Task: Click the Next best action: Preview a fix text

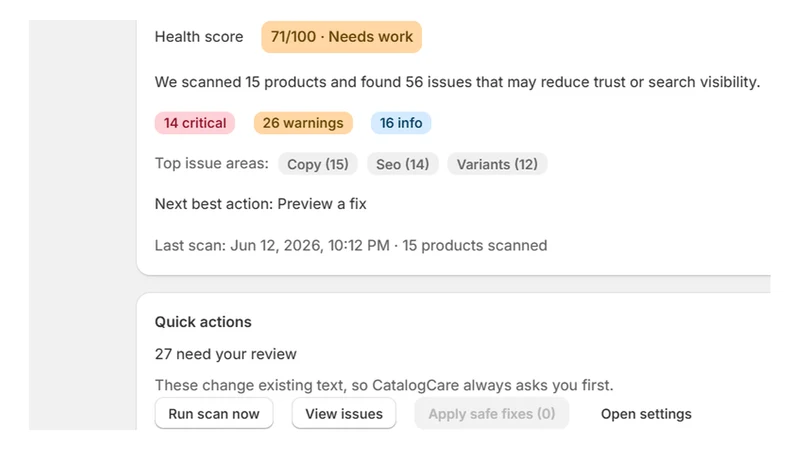Action: (x=261, y=204)
